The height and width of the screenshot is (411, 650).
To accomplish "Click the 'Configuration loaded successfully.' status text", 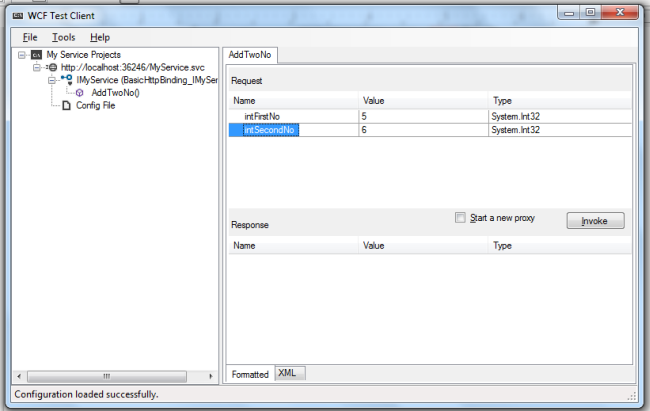I will coord(86,394).
